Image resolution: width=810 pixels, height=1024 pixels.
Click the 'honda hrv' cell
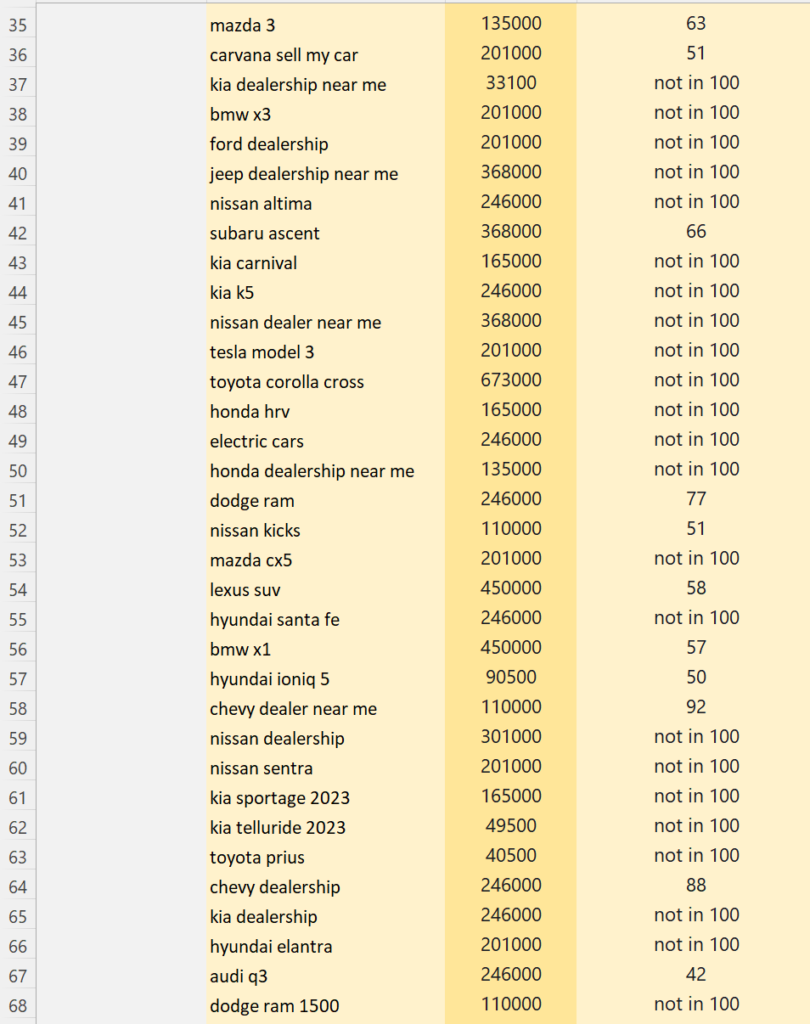point(325,411)
